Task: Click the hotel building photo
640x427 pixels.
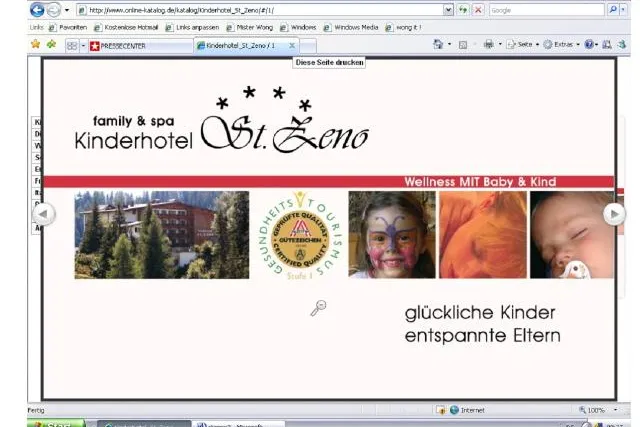Action: [162, 235]
